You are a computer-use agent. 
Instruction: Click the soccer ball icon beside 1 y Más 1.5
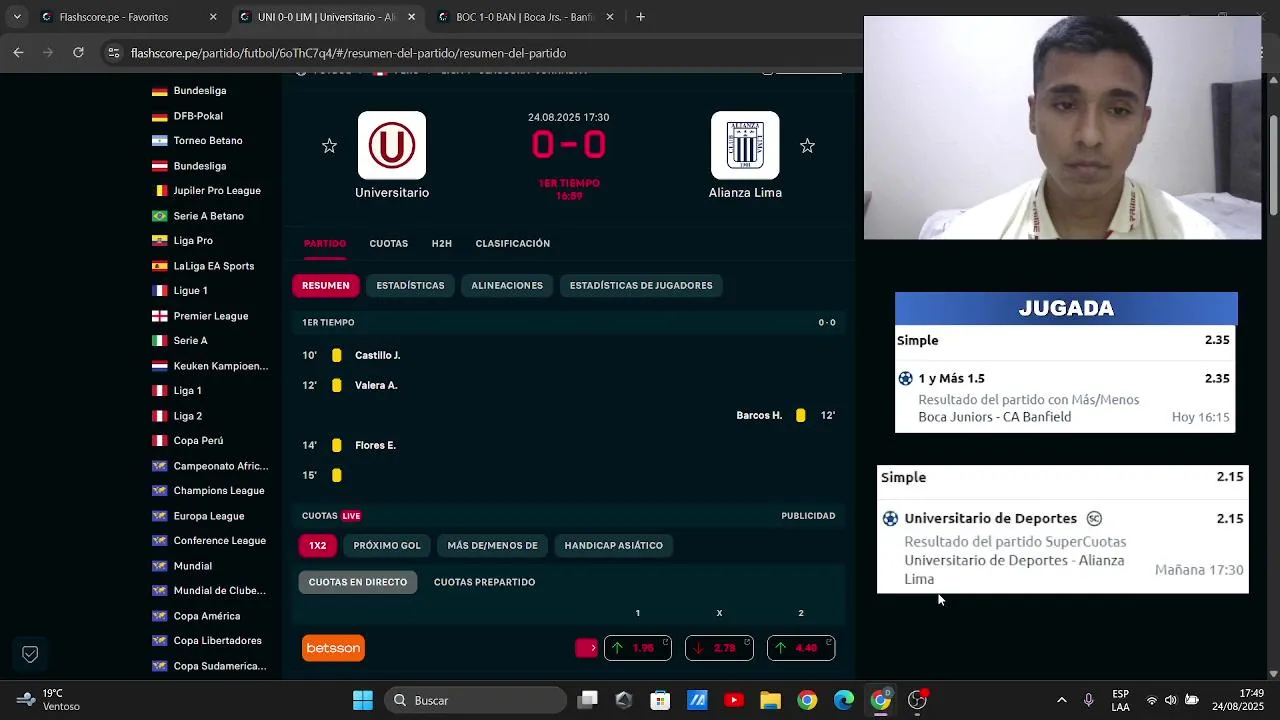click(906, 378)
